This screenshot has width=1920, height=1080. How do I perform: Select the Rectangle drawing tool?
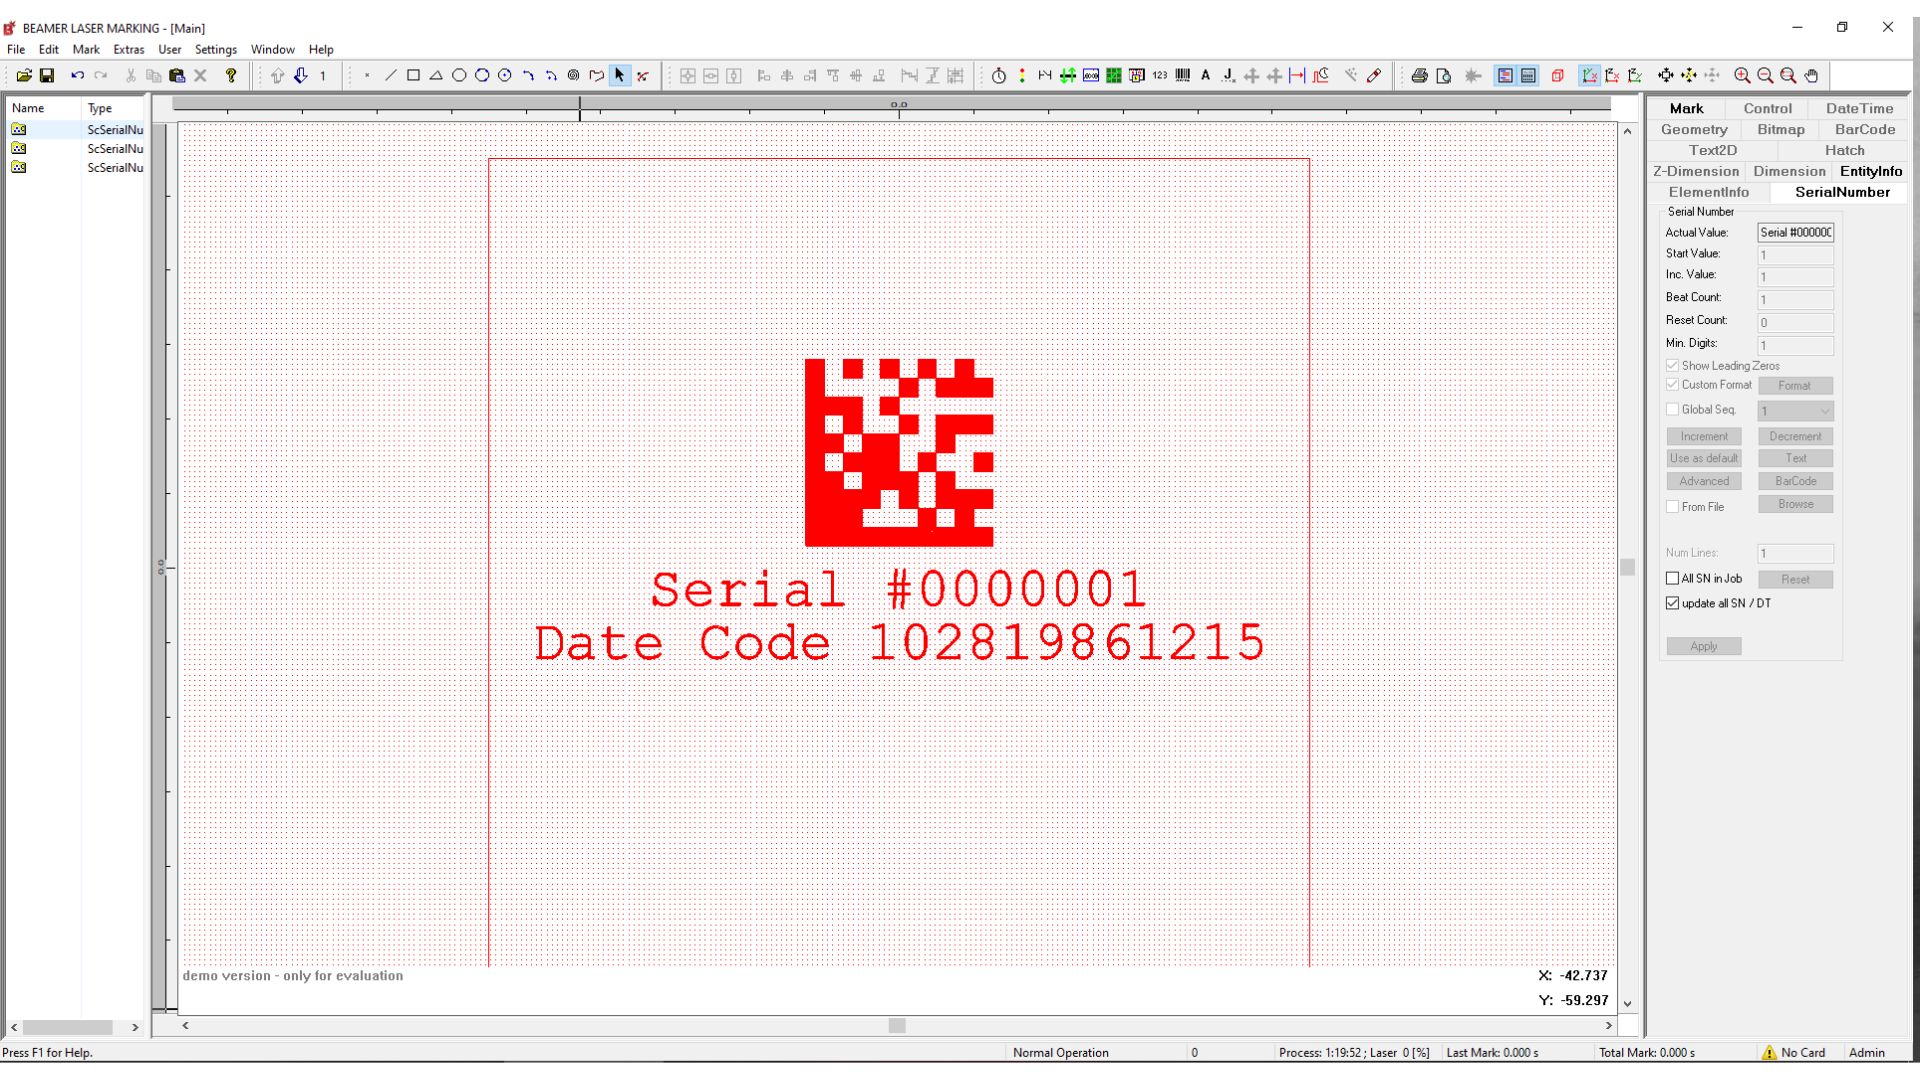point(413,75)
